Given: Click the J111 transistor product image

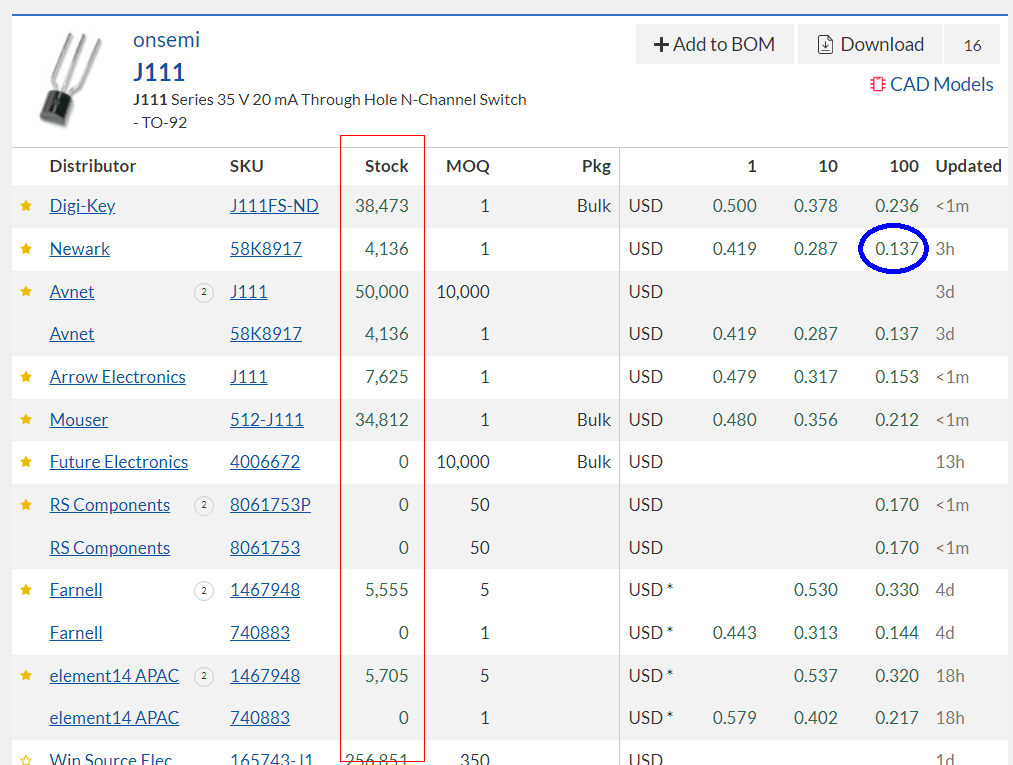Looking at the screenshot, I should point(71,79).
